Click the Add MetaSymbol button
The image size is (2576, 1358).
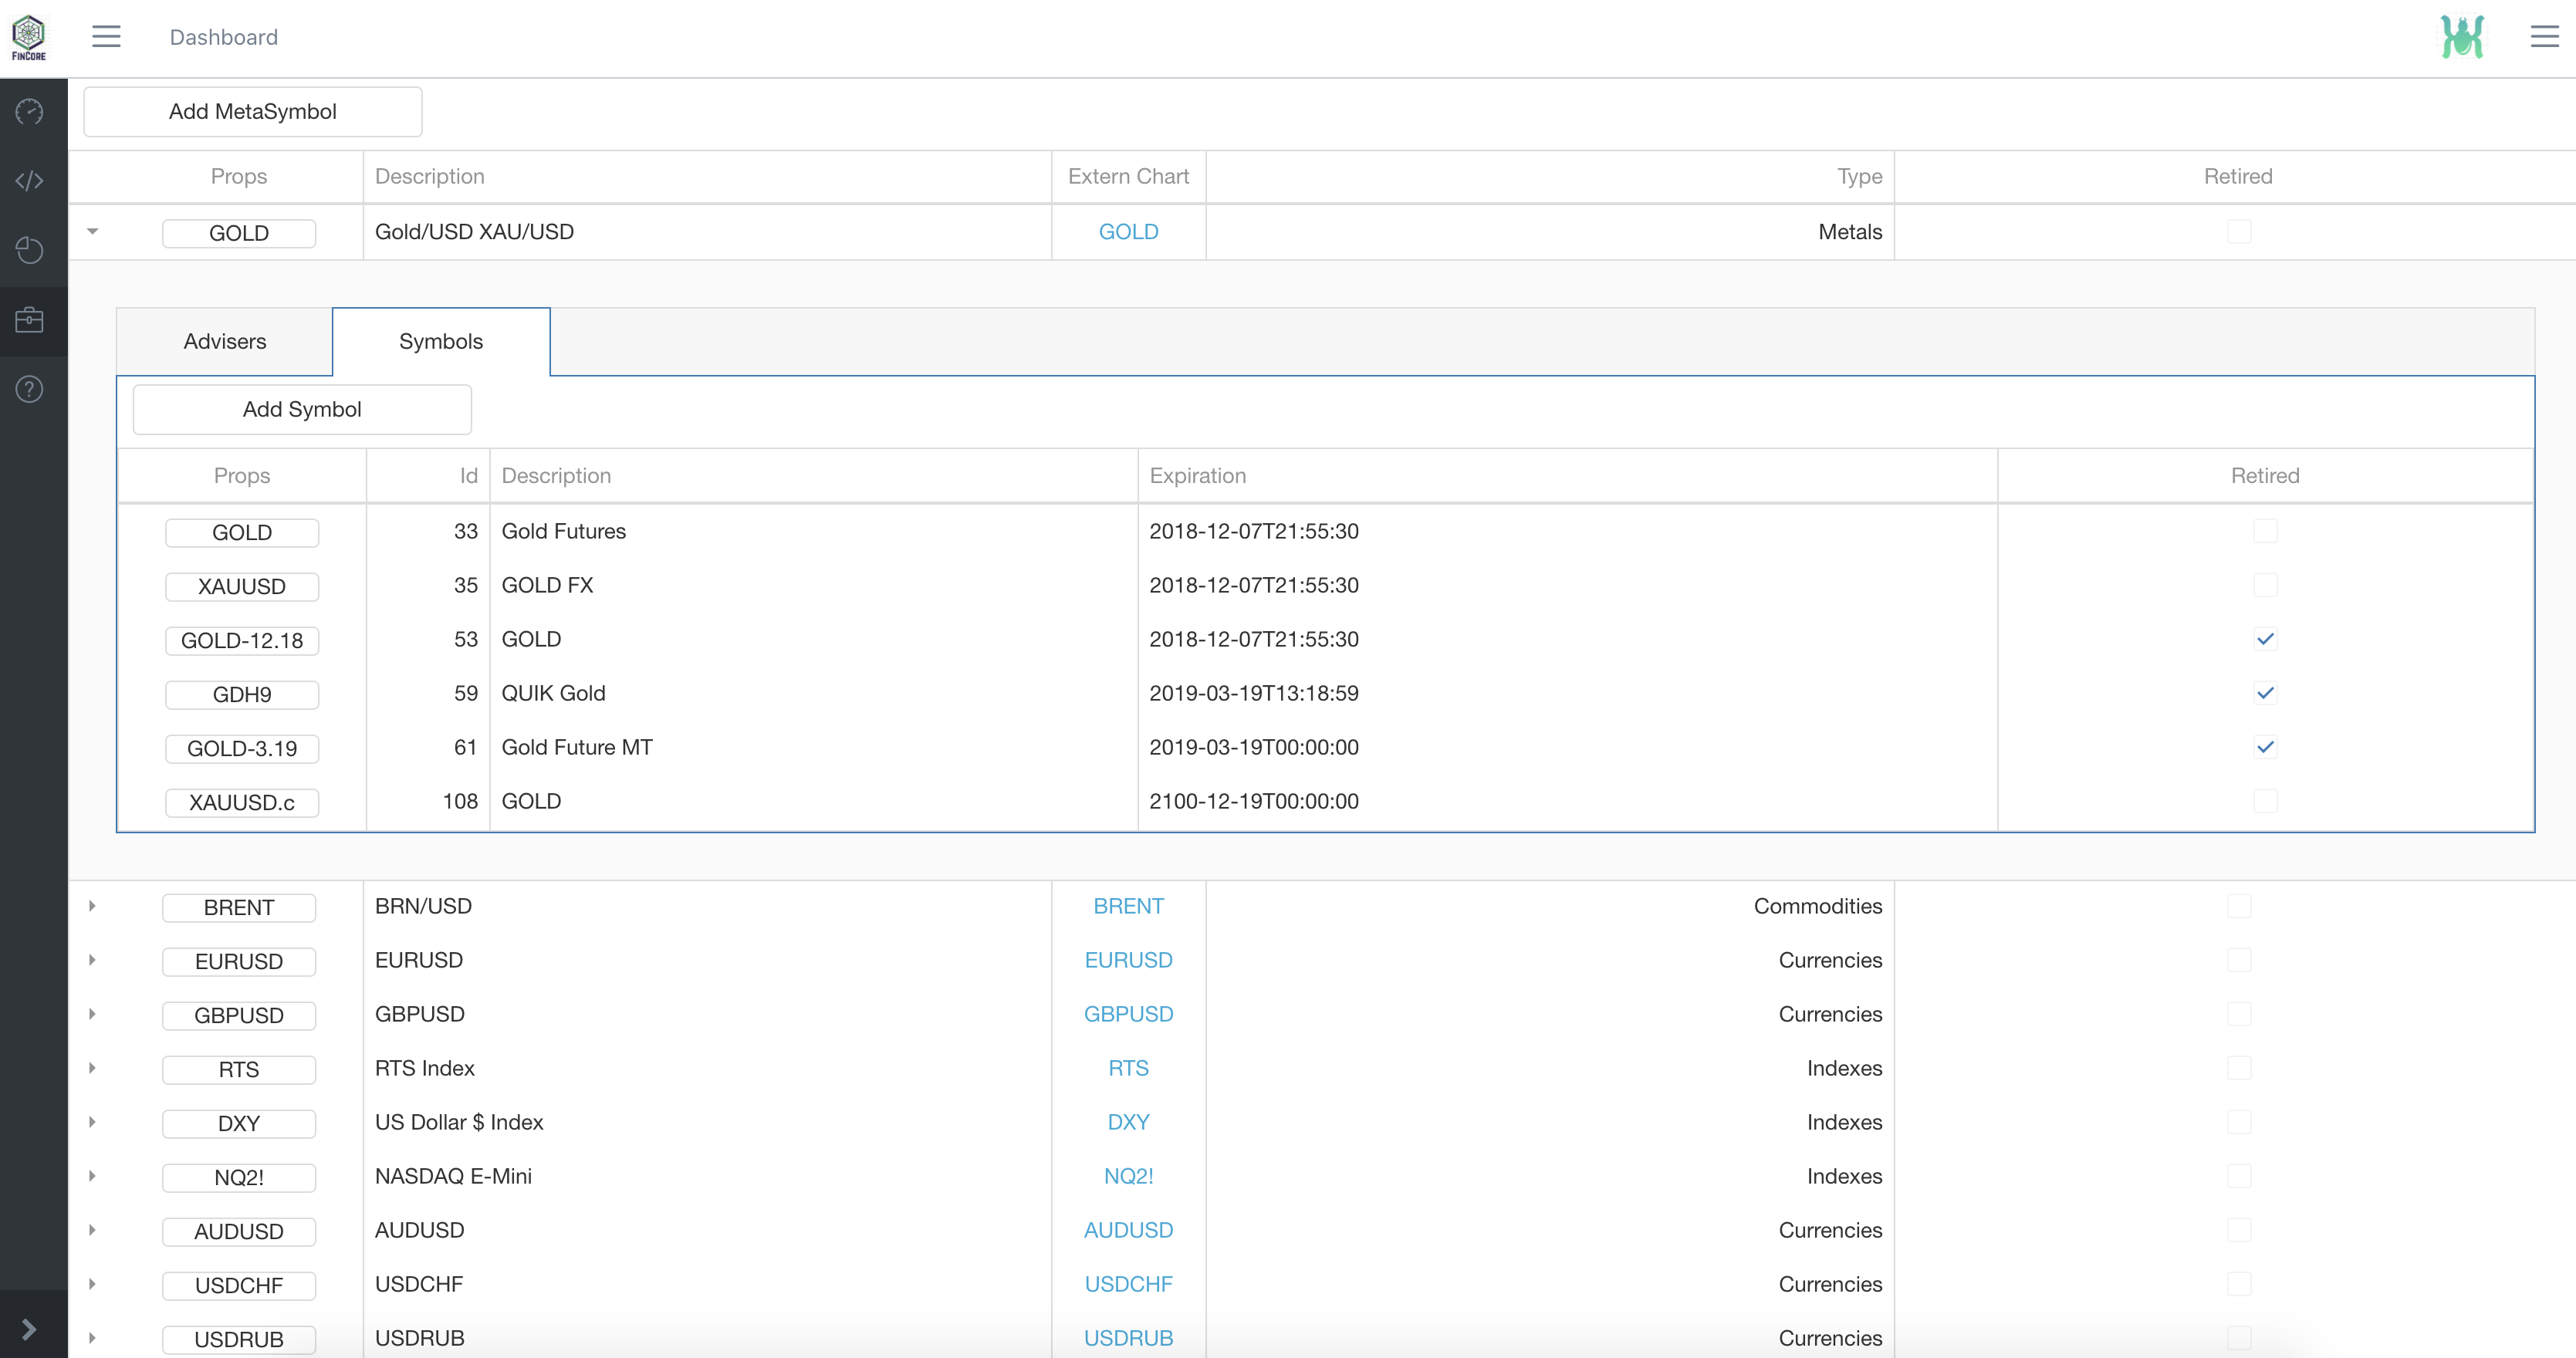(x=253, y=111)
